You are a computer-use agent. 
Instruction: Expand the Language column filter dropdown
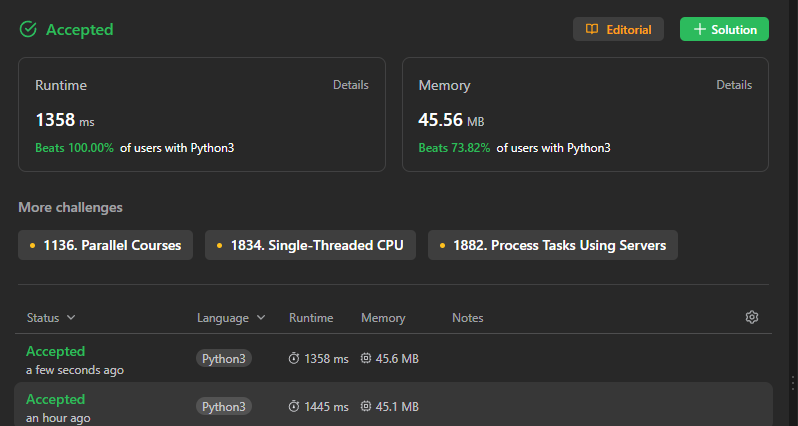pos(261,318)
